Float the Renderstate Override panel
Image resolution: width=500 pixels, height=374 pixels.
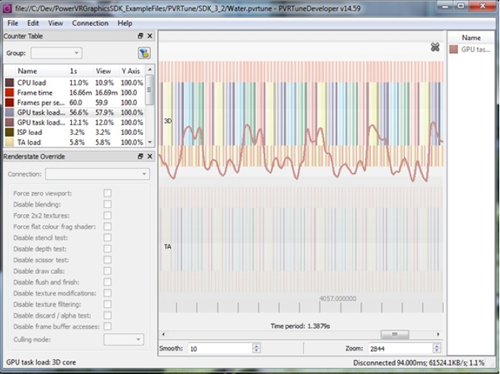[140, 156]
